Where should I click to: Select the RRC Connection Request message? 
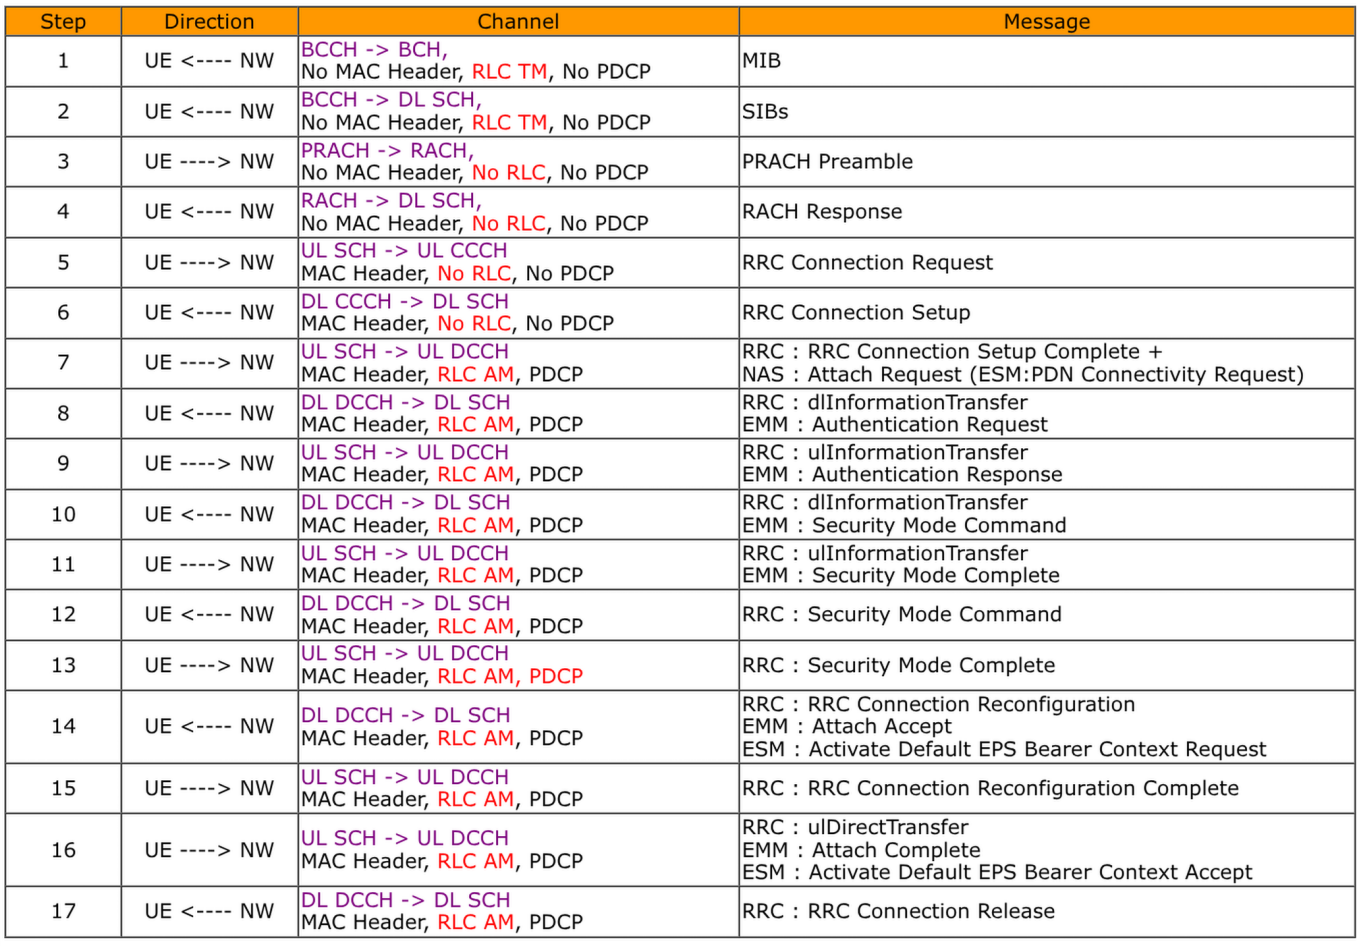point(867,263)
